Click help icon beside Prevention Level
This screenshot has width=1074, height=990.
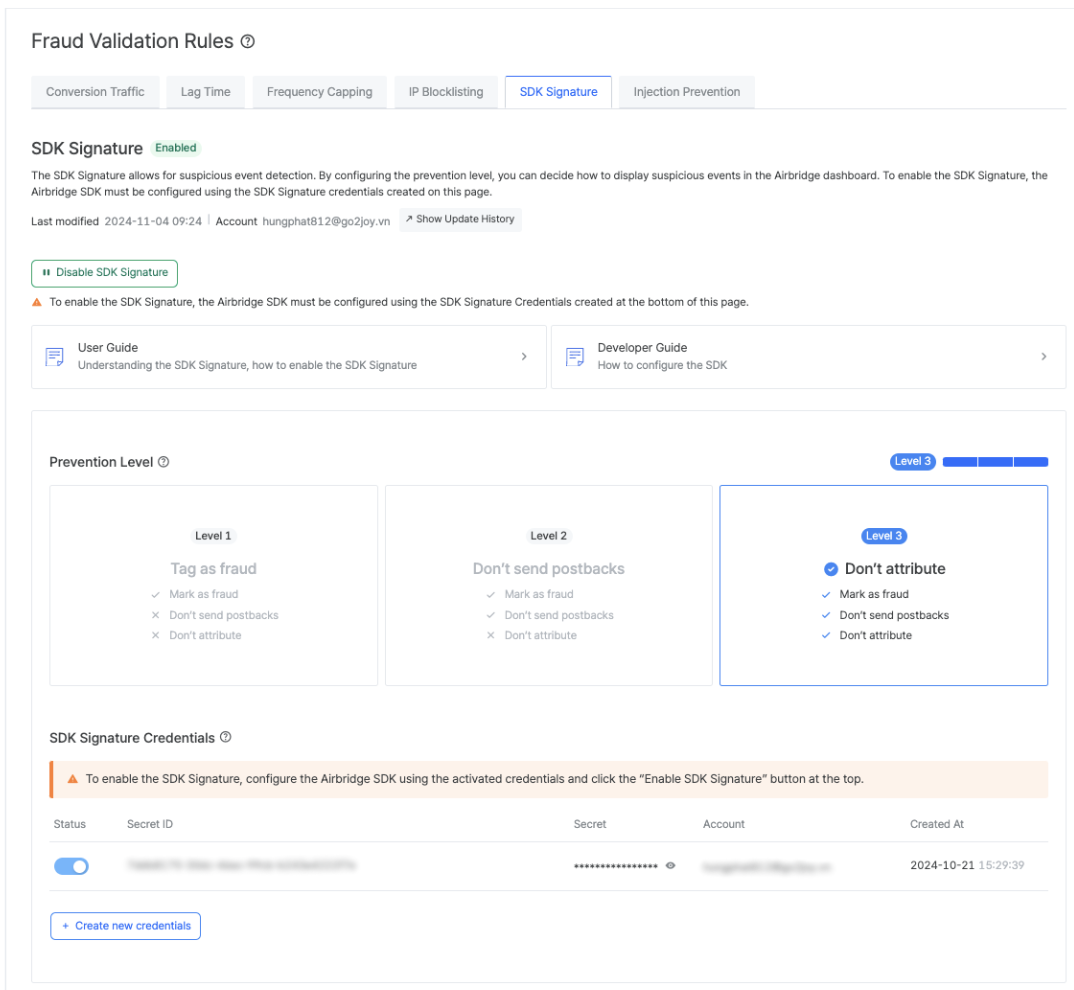tap(164, 462)
